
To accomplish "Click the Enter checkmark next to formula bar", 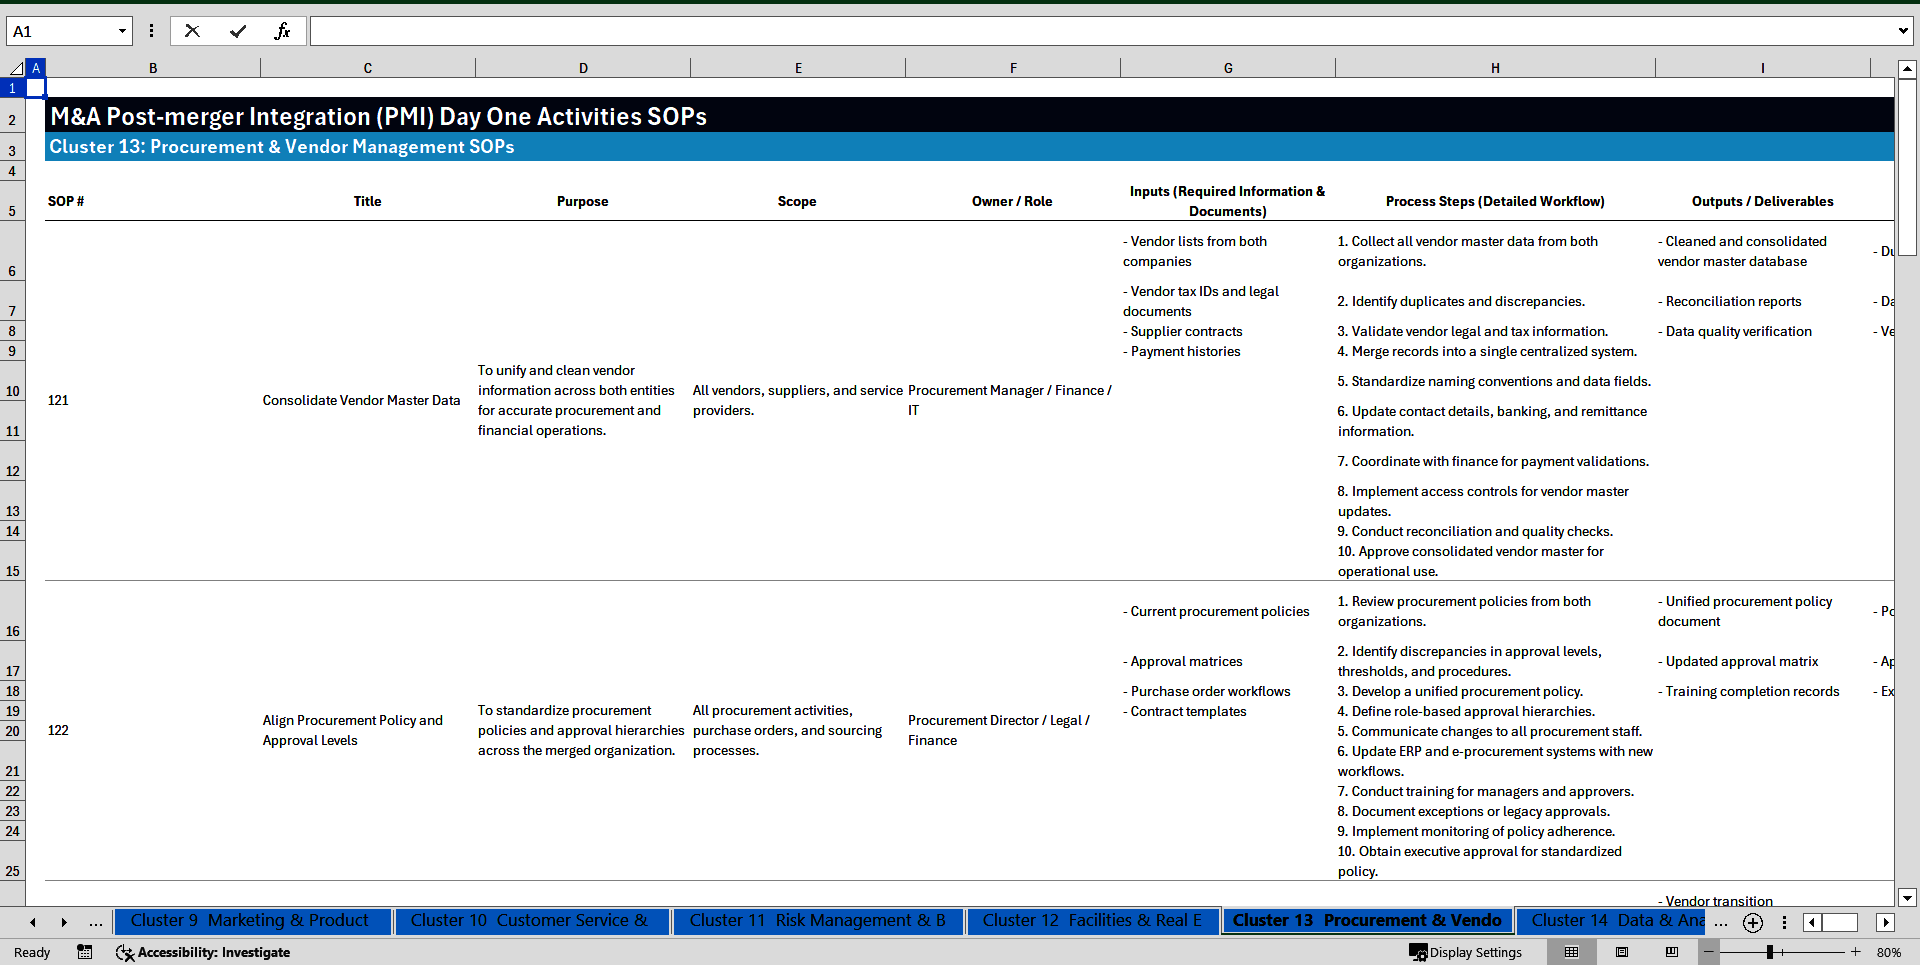I will click(238, 31).
